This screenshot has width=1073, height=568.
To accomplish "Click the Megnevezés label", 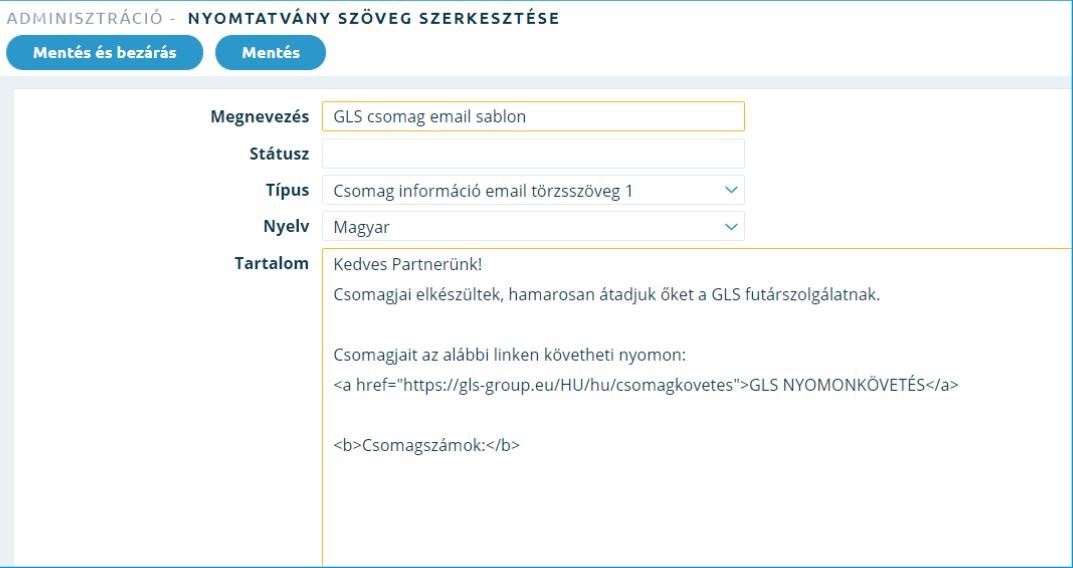I will click(259, 116).
